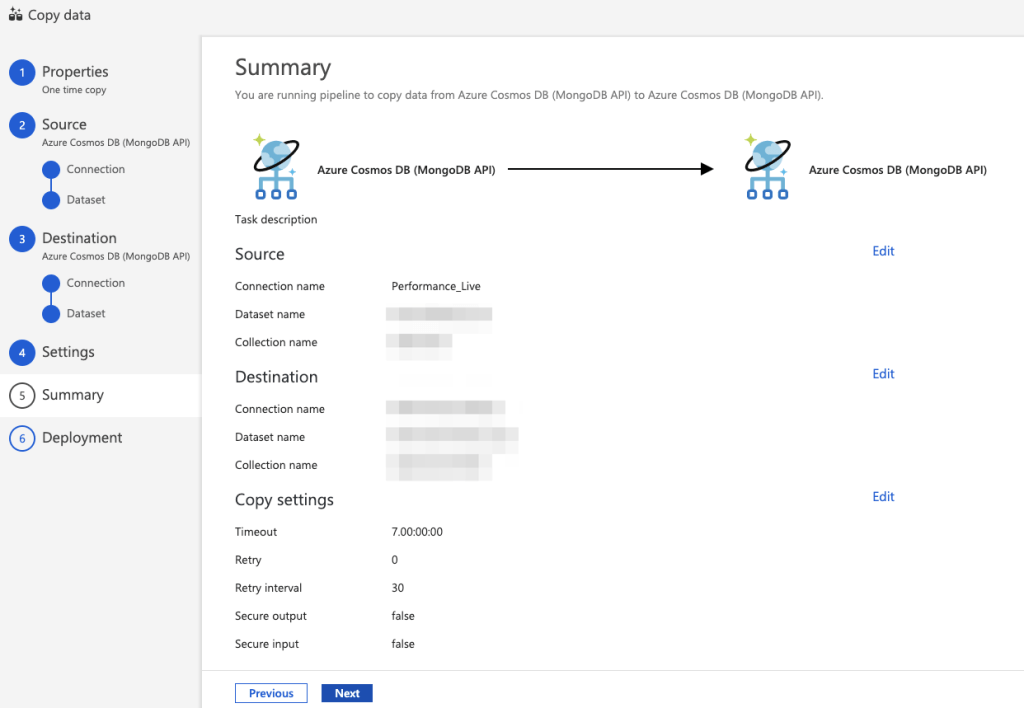Viewport: 1024px width, 708px height.
Task: Open Dataset substep under Source
Action: [85, 200]
